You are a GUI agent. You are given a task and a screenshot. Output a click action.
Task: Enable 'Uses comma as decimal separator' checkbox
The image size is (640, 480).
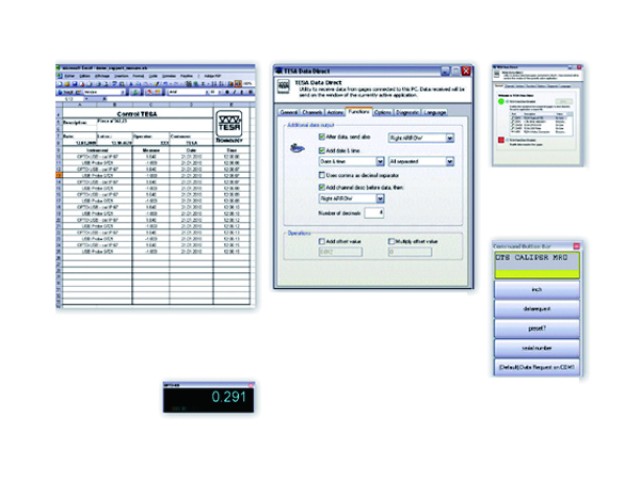pyautogui.click(x=322, y=175)
